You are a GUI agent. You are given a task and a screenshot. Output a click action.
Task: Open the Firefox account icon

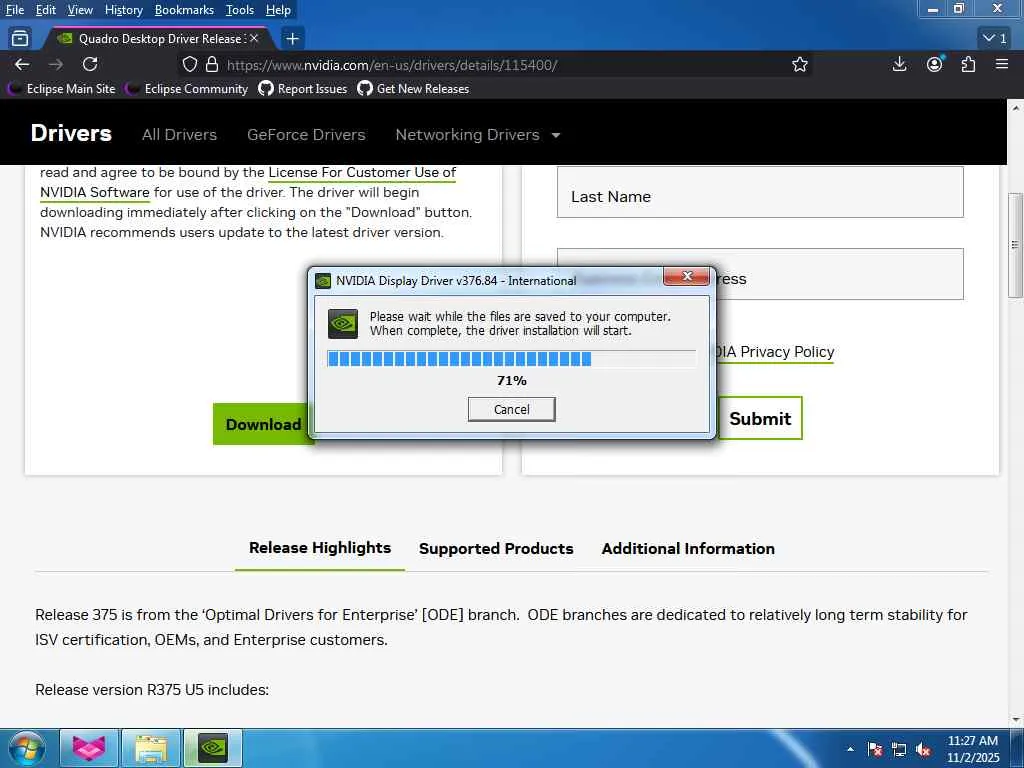[x=935, y=64]
